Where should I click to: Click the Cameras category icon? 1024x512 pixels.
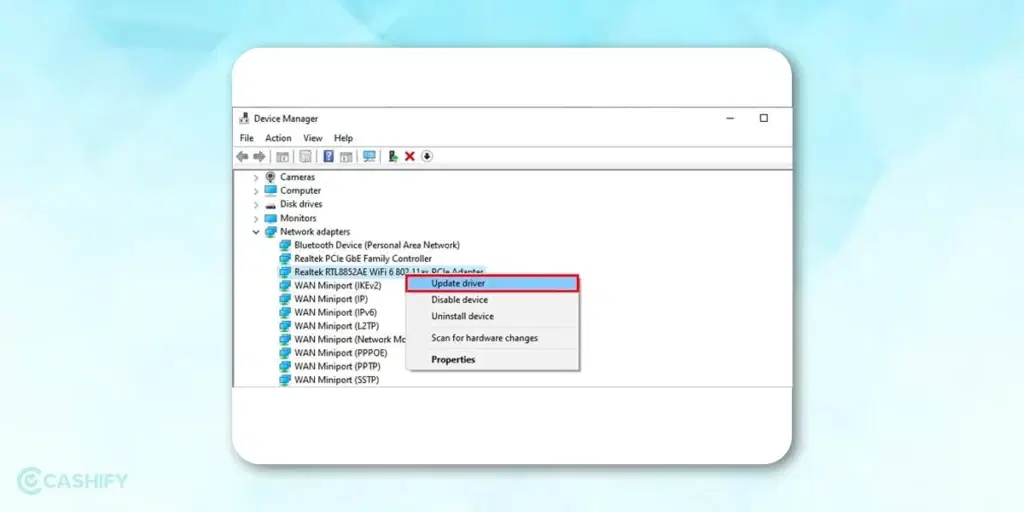click(271, 177)
